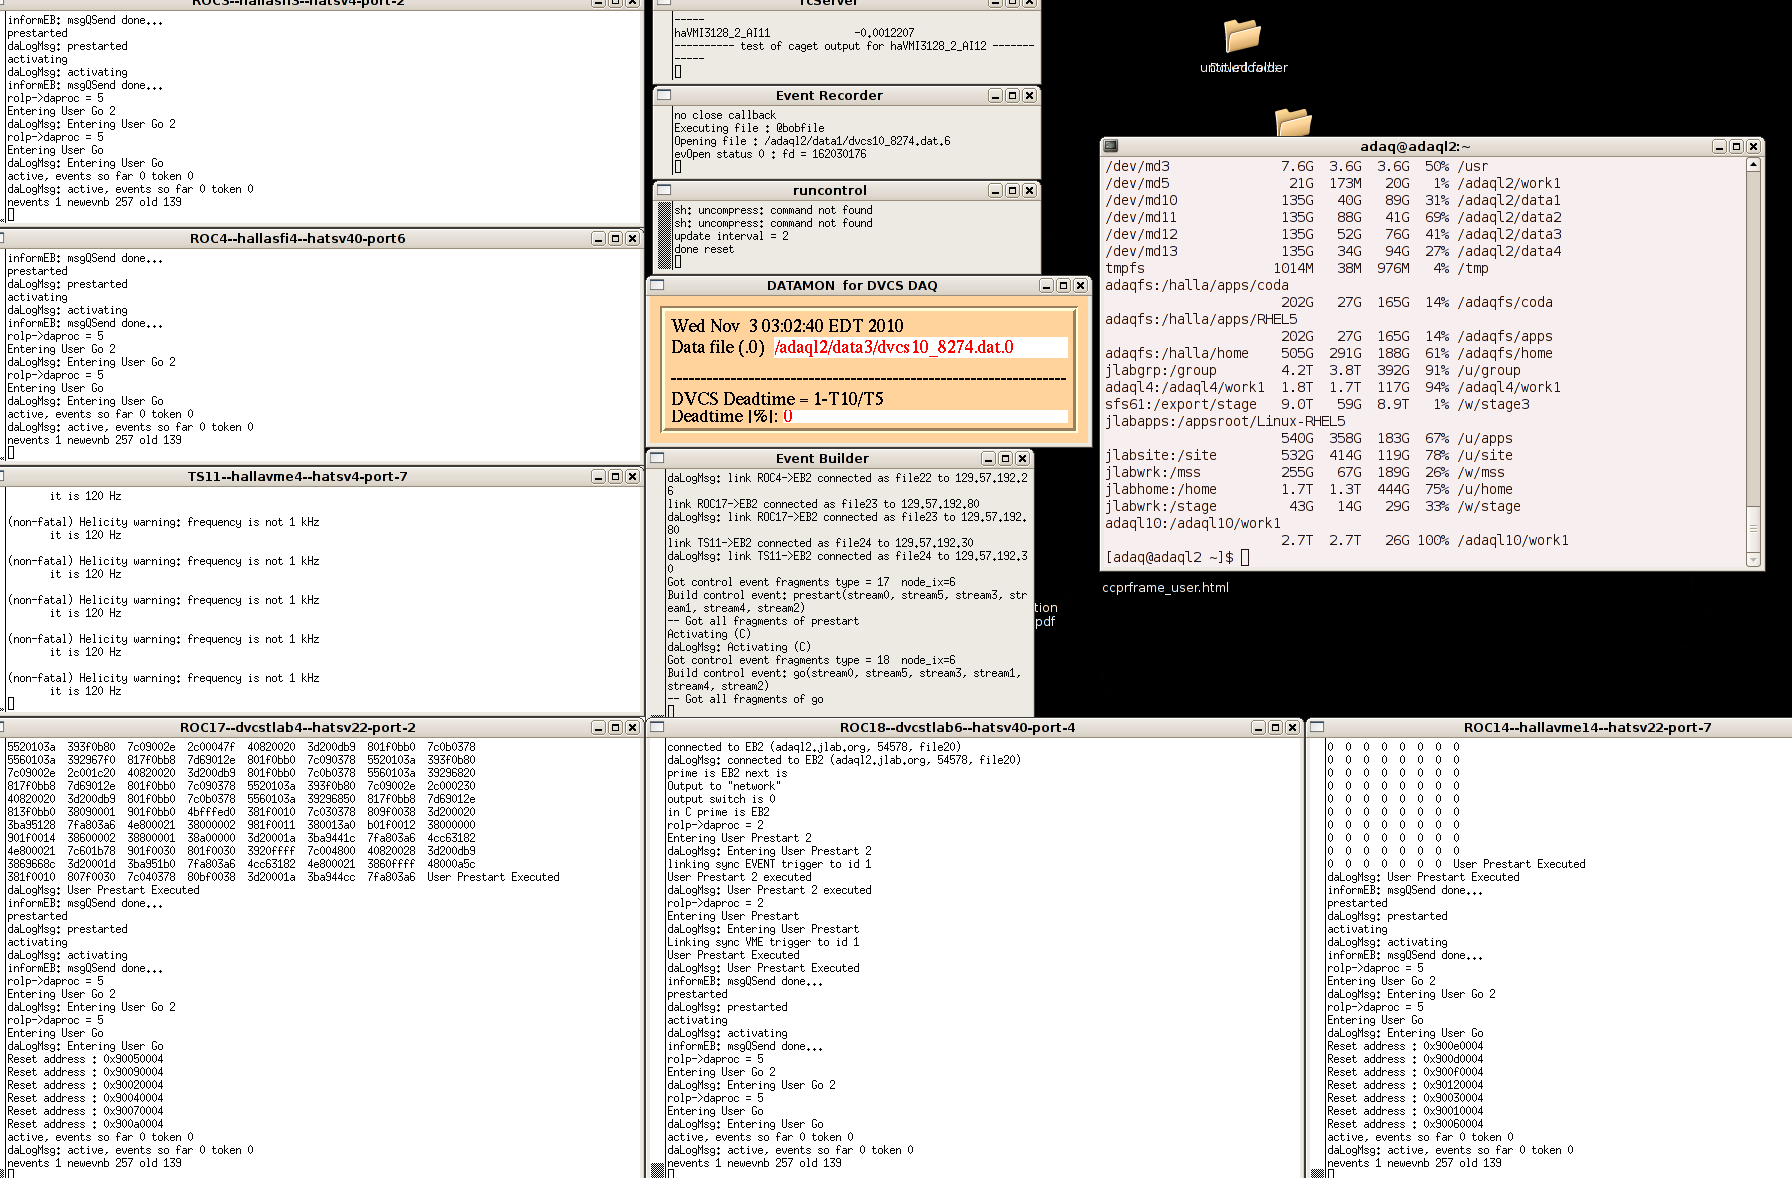1792x1178 pixels.
Task: Click 'Linking sync VME trigger to id 1' in ROC18
Action: pos(763,942)
